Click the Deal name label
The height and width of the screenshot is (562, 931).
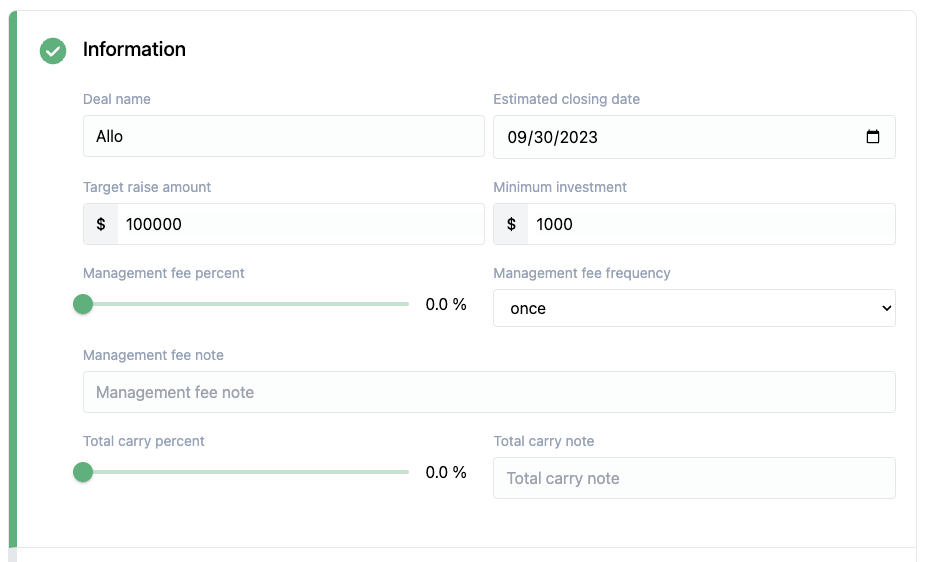117,99
